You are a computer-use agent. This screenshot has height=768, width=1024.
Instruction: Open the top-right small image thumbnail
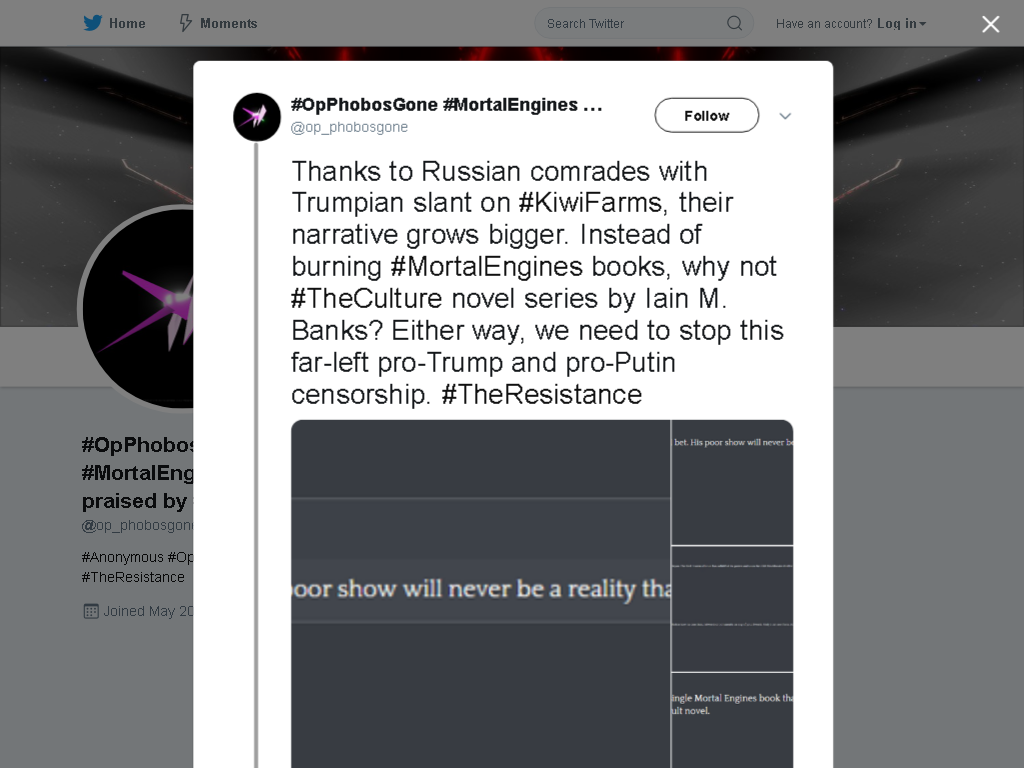tap(732, 482)
